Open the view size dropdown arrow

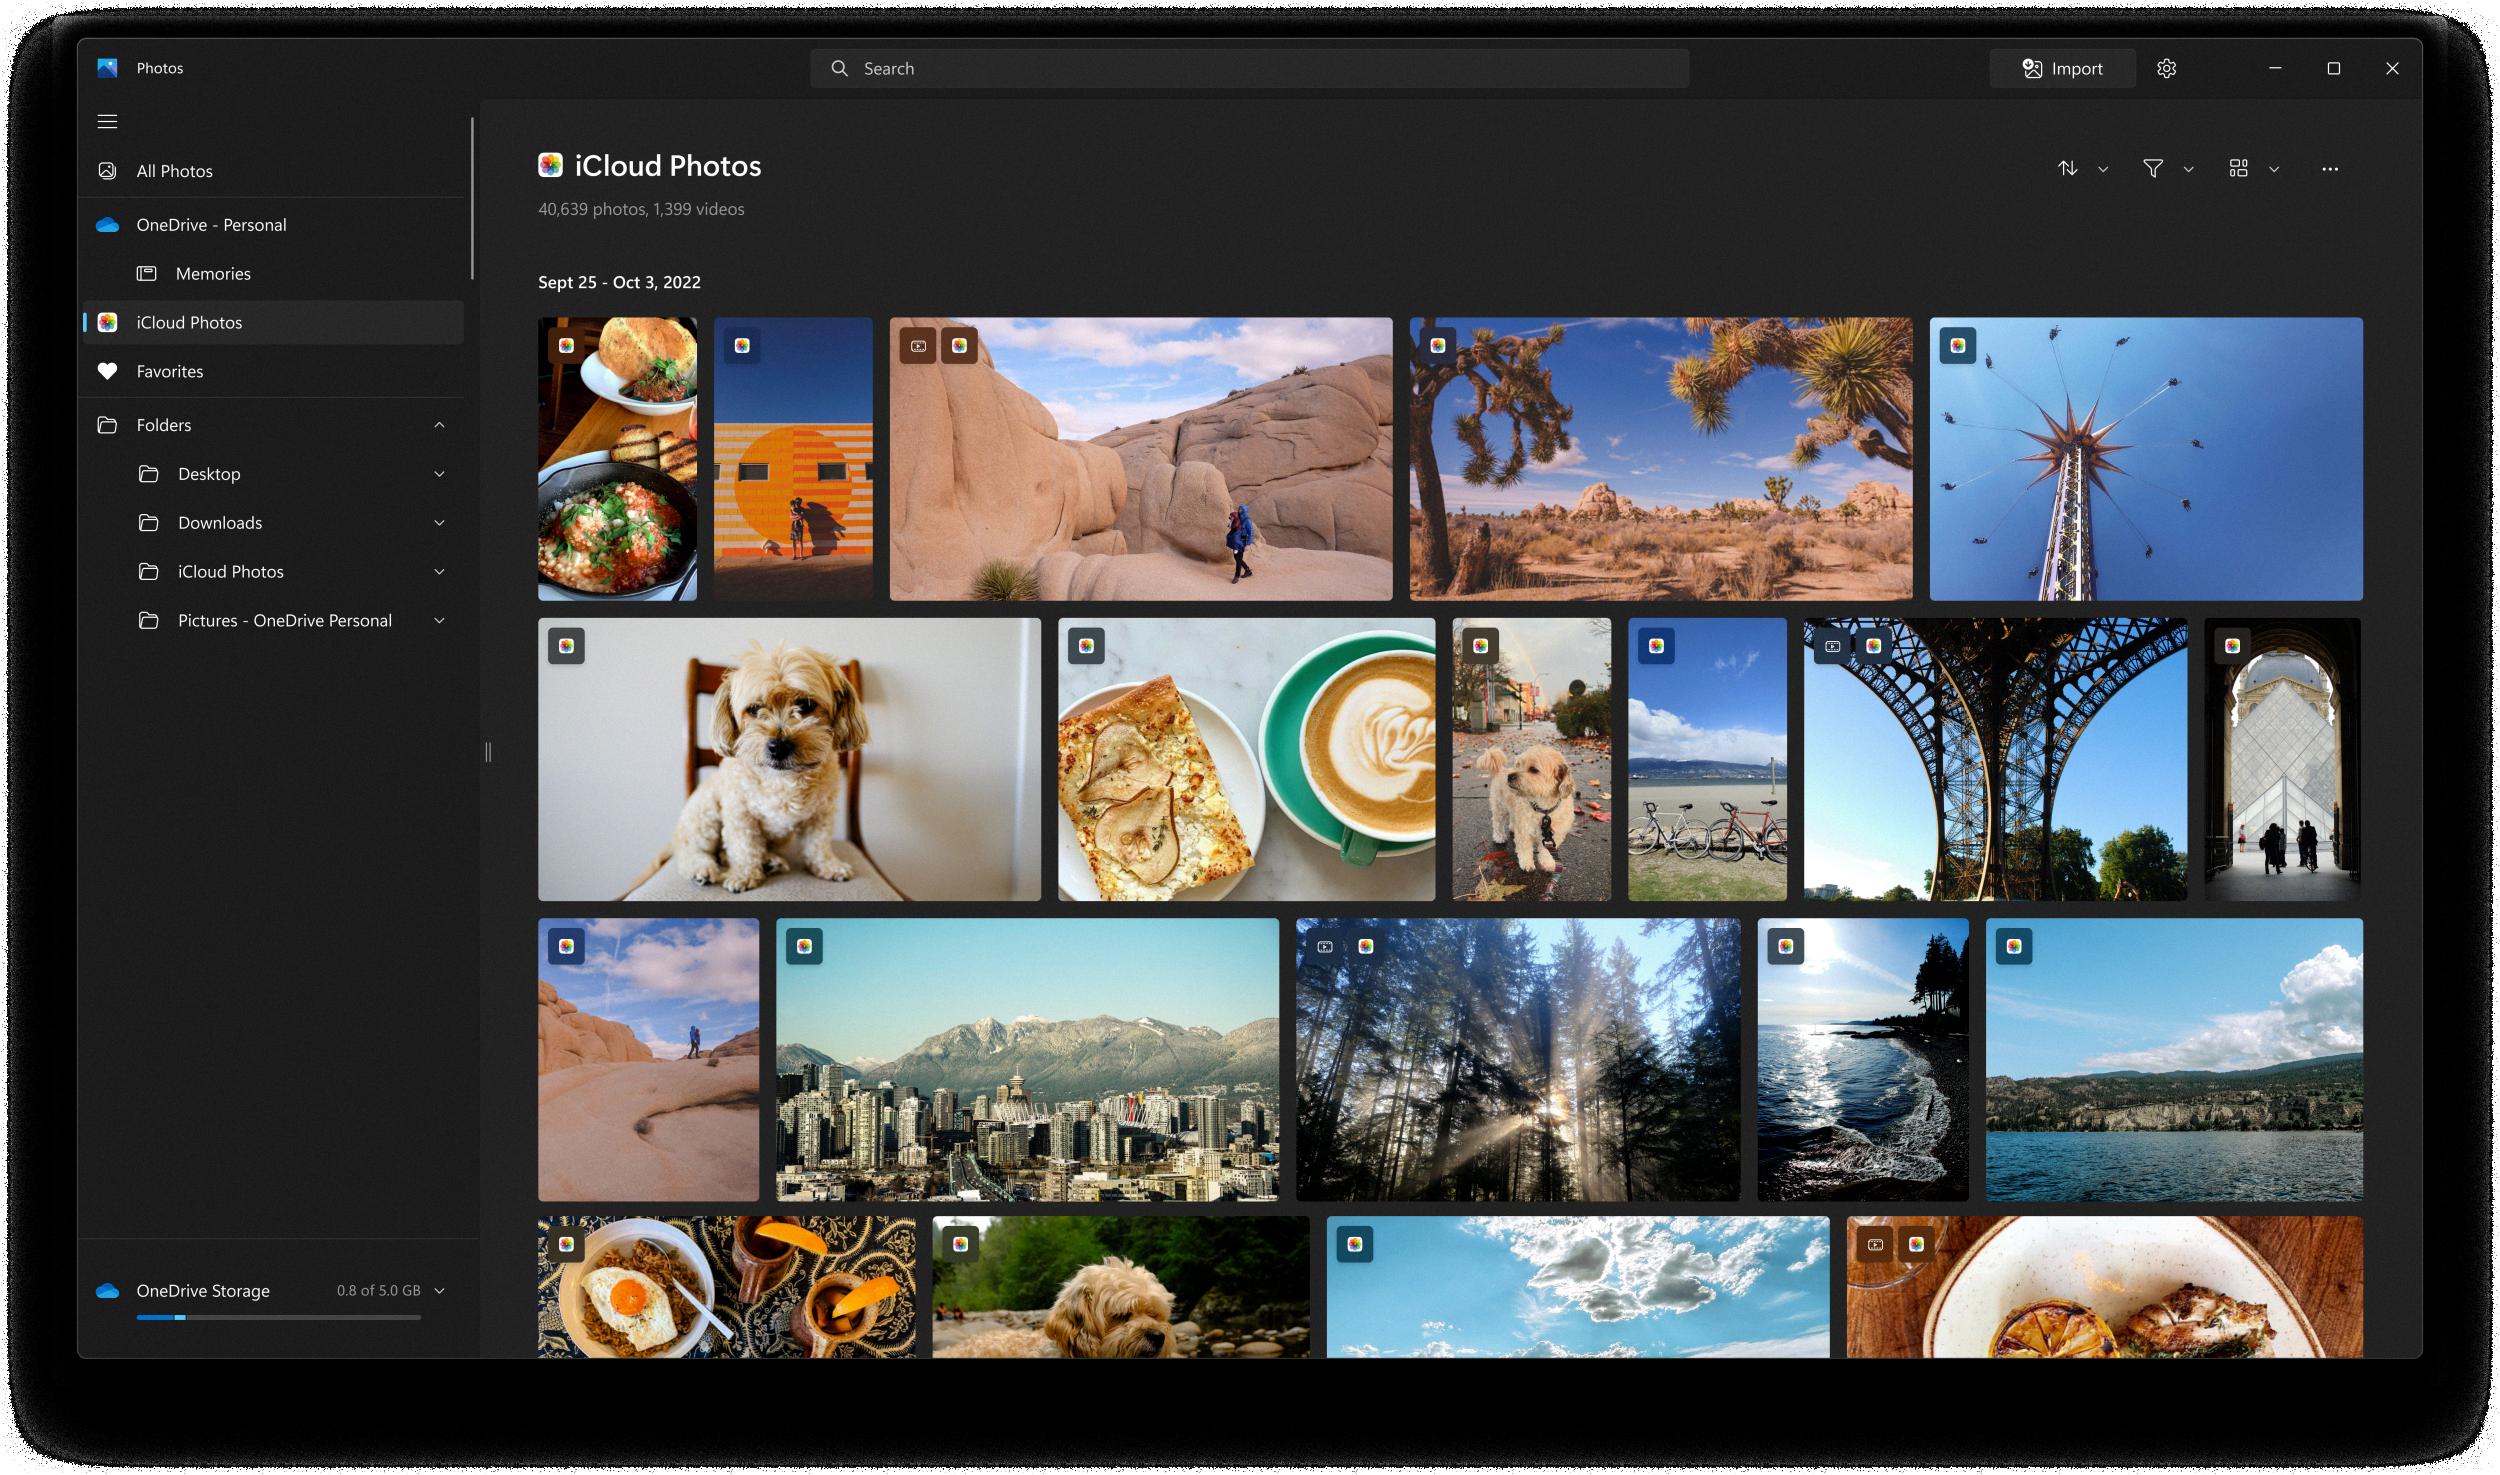coord(2274,169)
